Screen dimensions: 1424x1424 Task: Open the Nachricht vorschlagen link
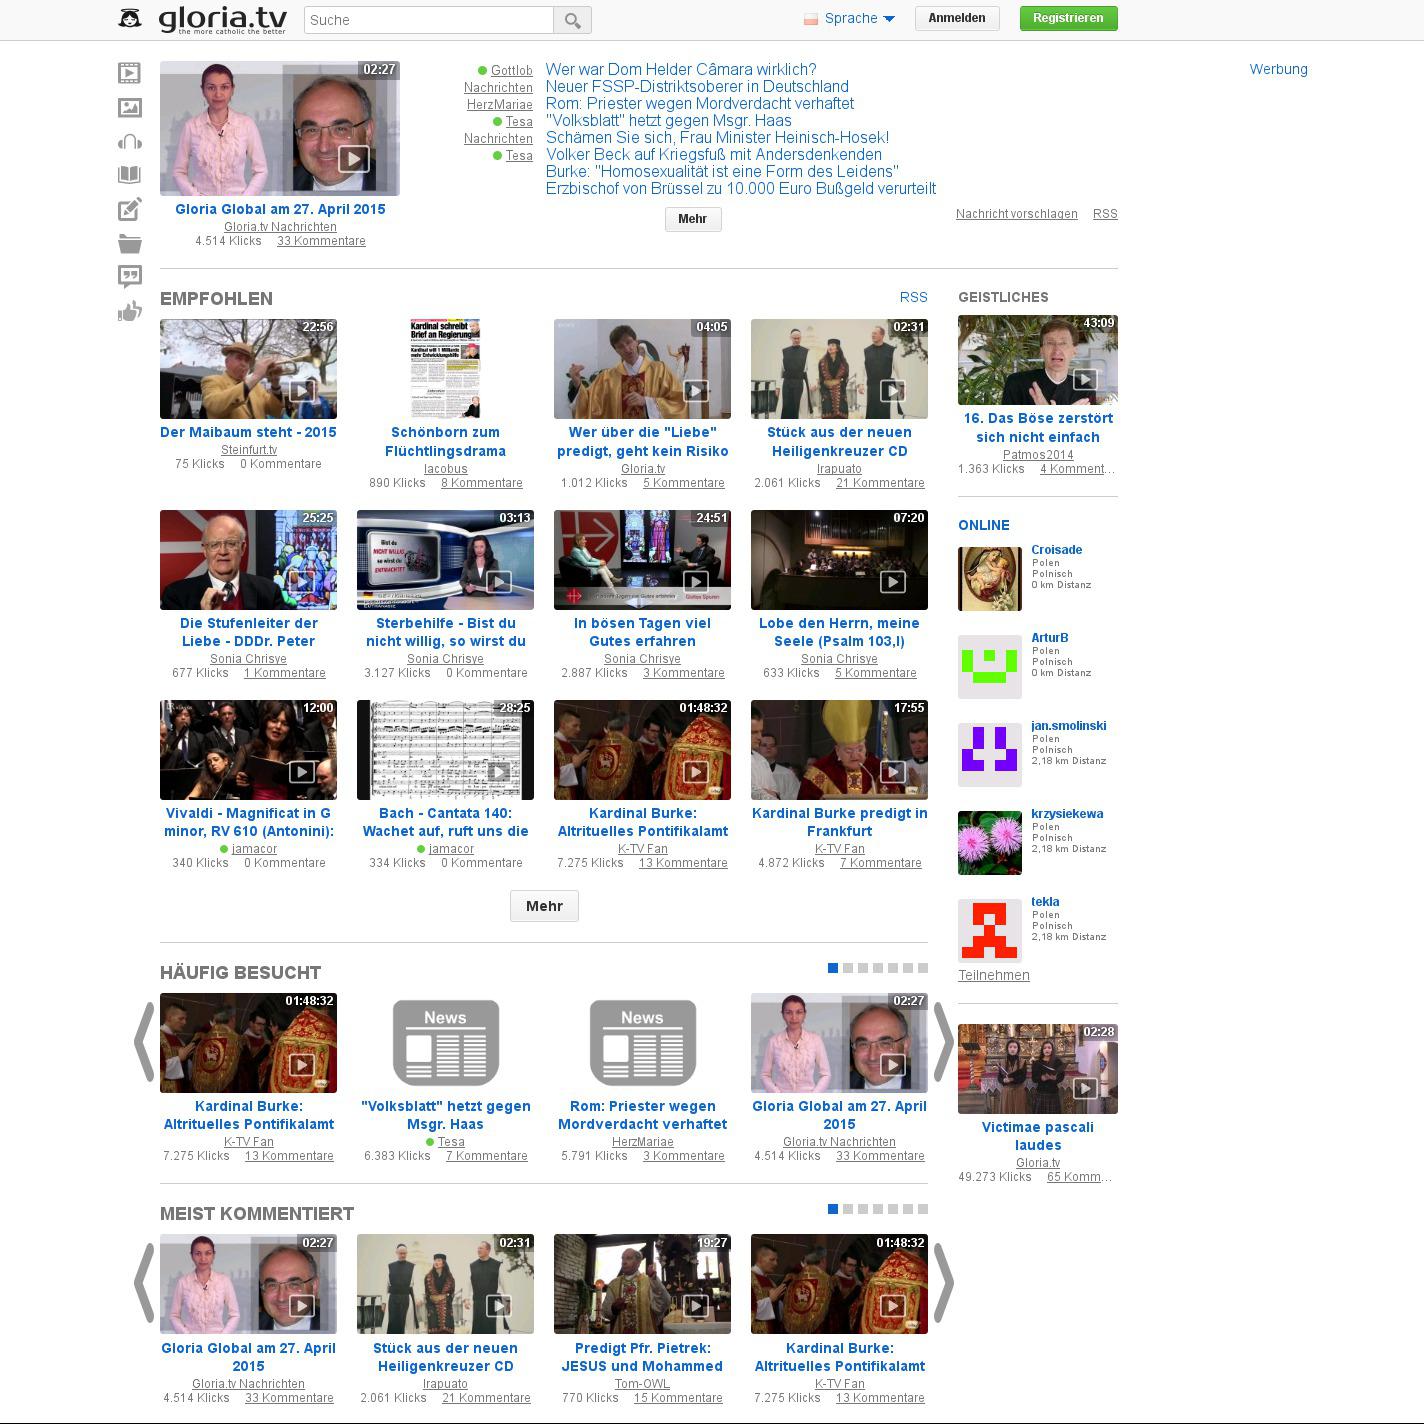pyautogui.click(x=1016, y=214)
